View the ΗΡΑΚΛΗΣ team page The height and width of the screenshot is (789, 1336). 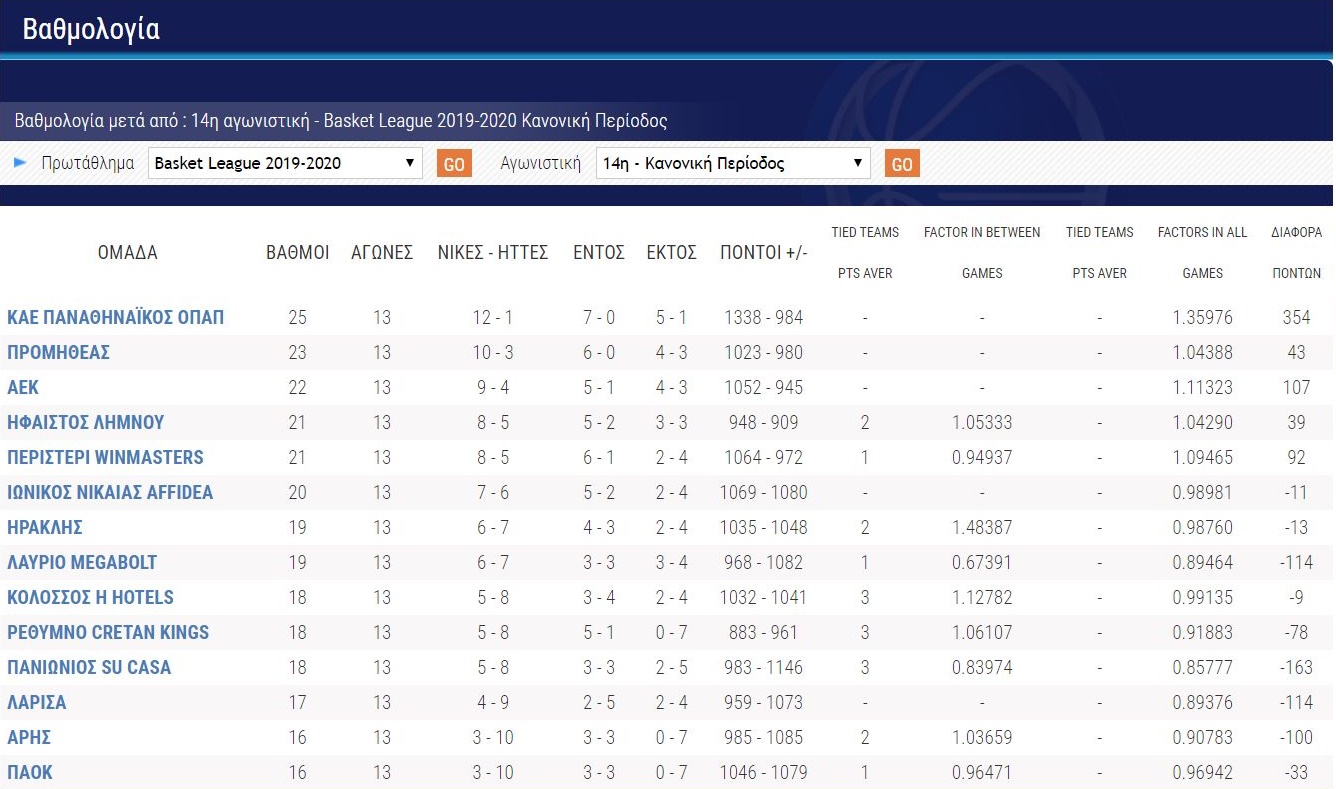[45, 528]
